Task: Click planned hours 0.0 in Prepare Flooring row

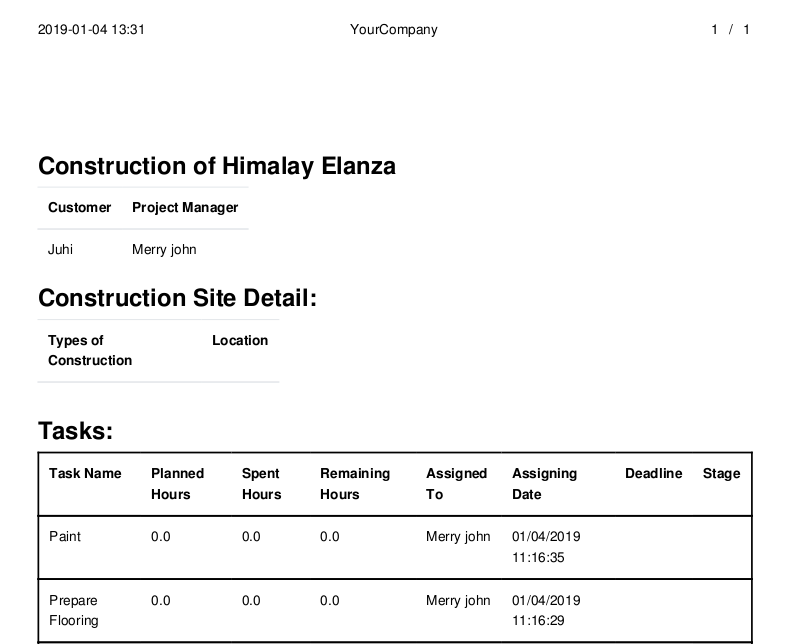Action: [x=160, y=601]
